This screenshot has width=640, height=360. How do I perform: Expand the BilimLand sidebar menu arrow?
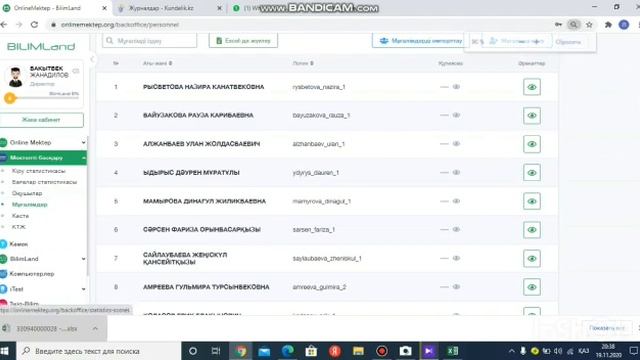coord(83,259)
